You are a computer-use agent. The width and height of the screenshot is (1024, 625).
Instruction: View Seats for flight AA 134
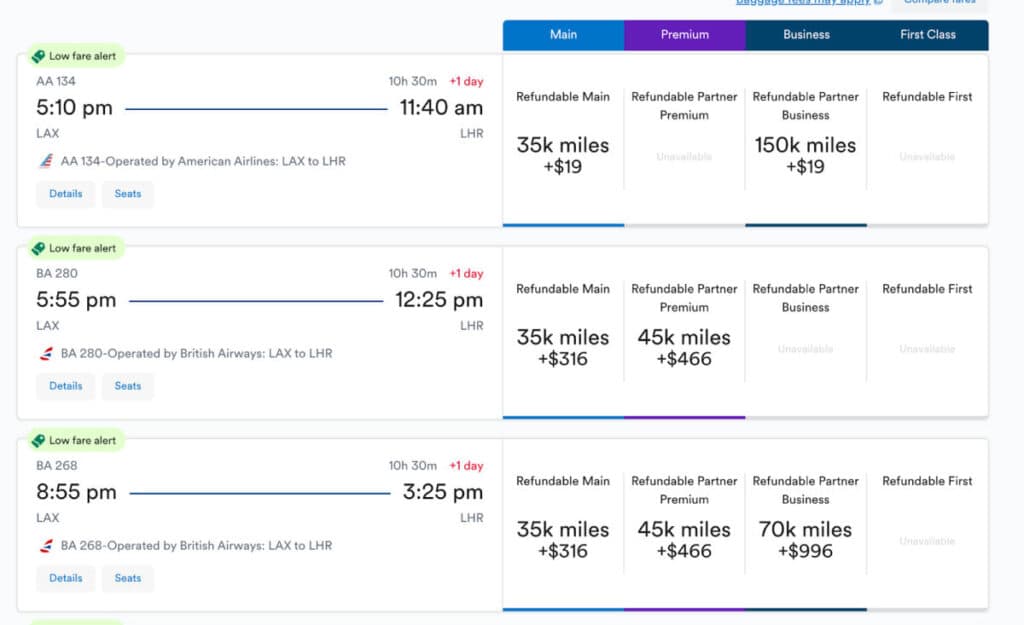(128, 194)
